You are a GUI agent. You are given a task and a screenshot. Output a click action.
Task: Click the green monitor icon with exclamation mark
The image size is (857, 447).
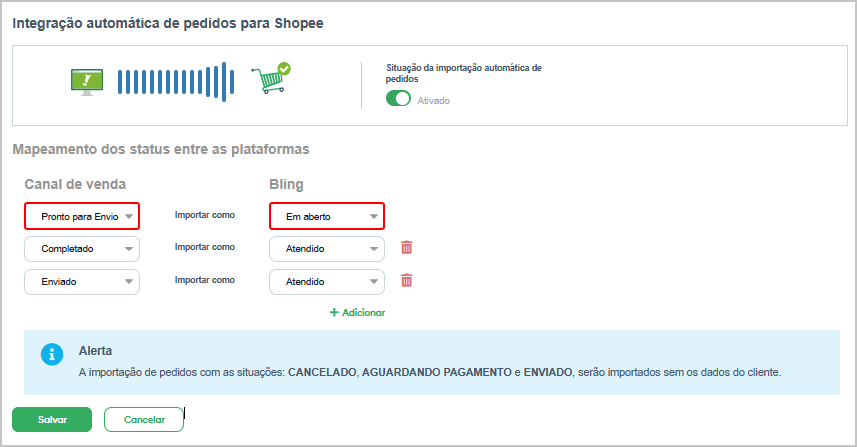click(87, 82)
